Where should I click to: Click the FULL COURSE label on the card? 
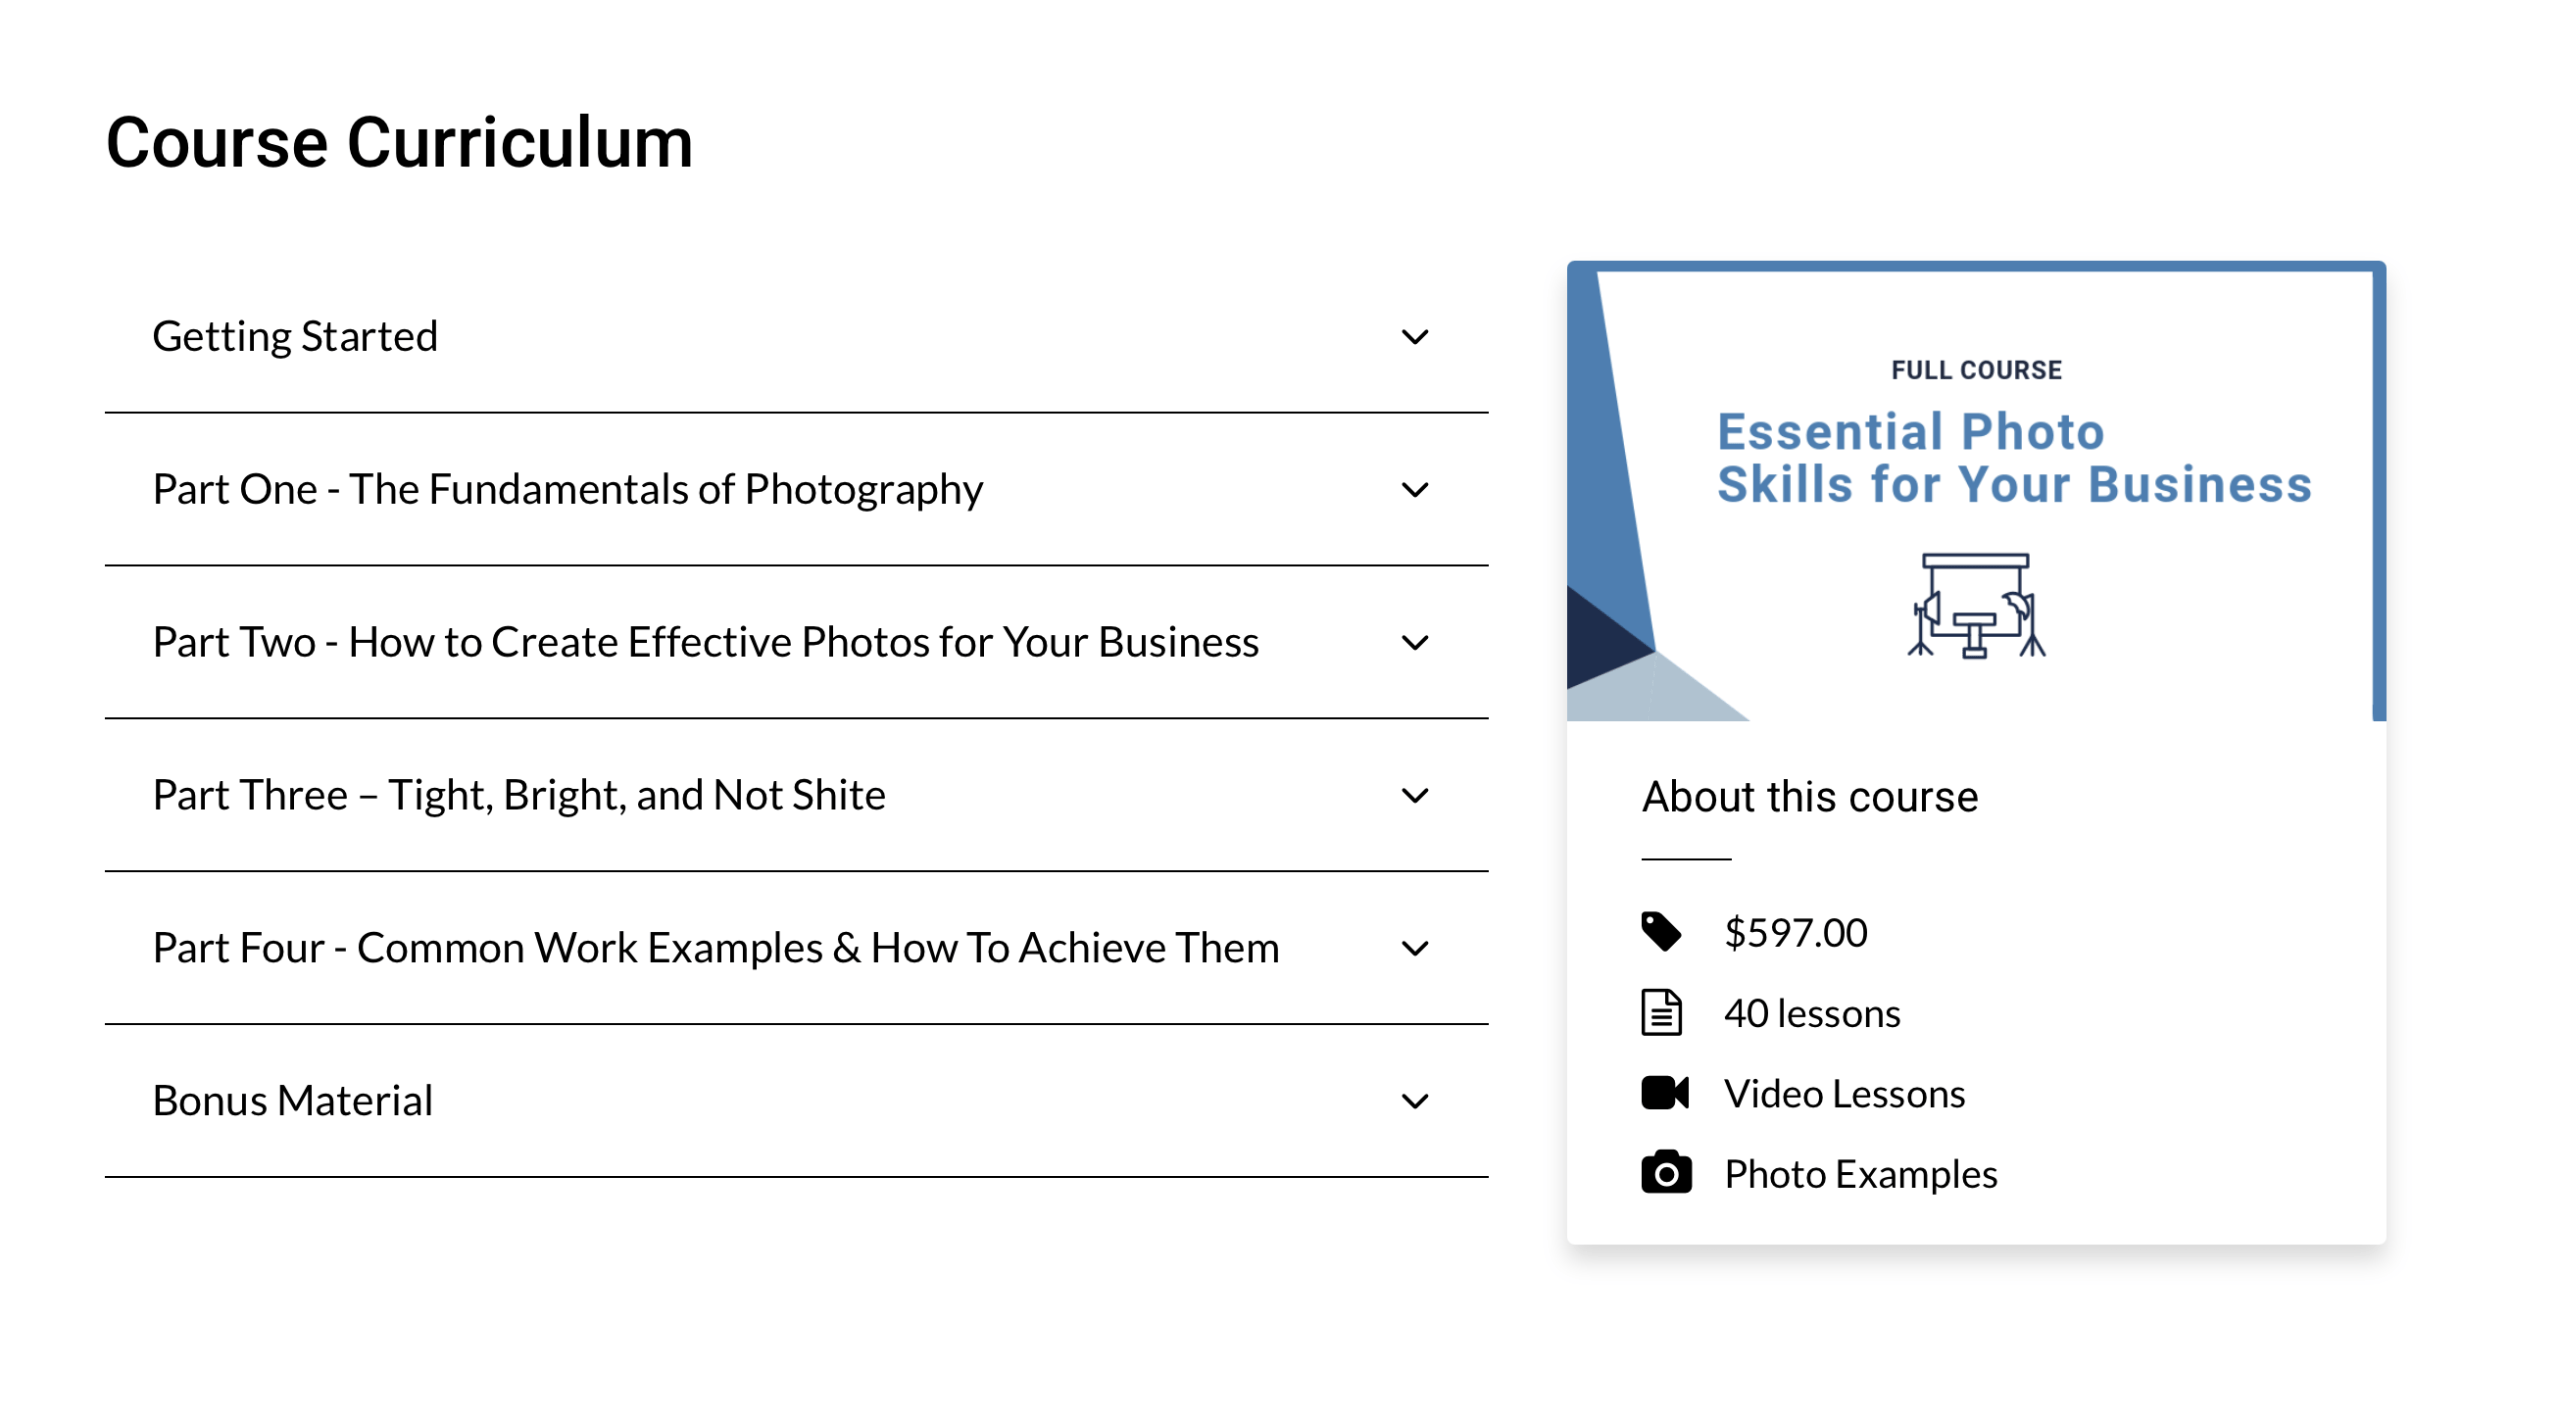click(1975, 369)
